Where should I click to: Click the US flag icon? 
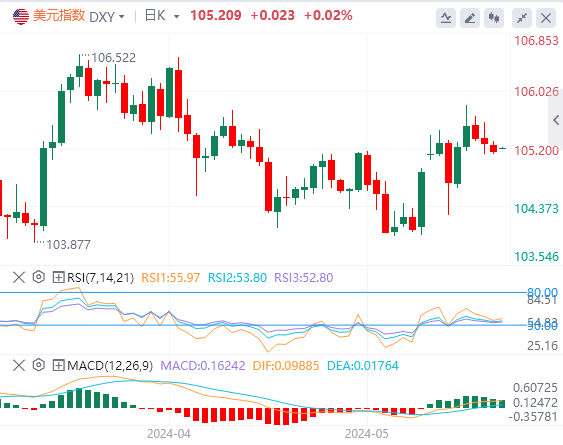click(21, 16)
